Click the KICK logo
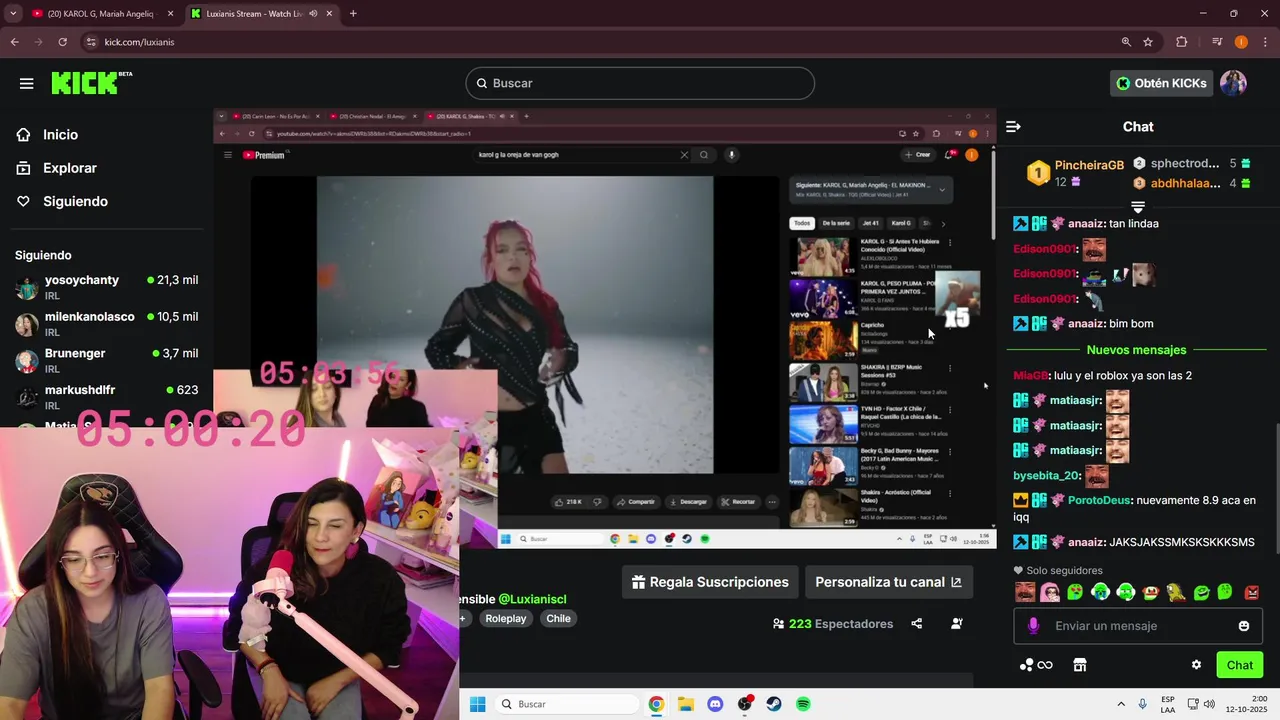Screen dimensions: 1280x720 pyautogui.click(x=91, y=83)
